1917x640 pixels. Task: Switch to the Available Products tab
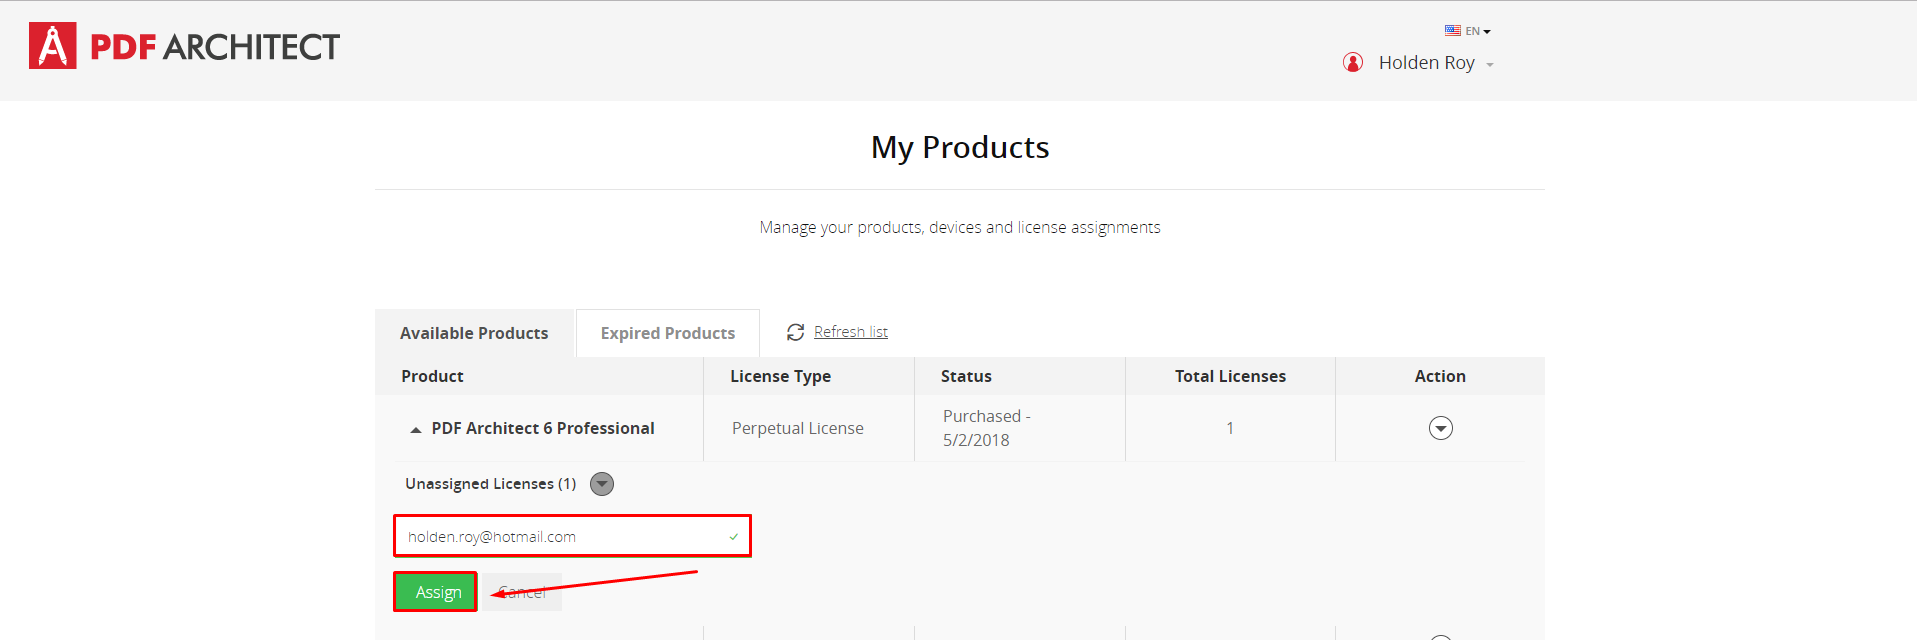(474, 333)
